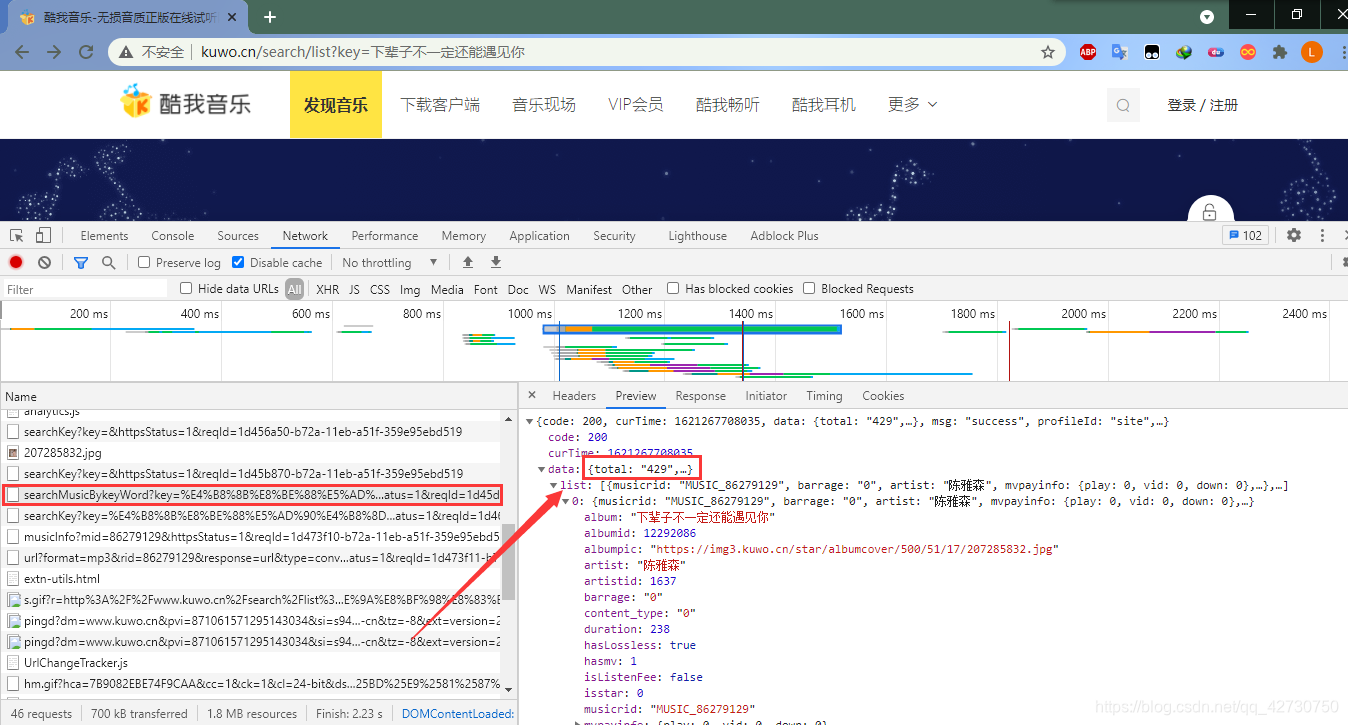Click the request list vertical scrollbar
The width and height of the screenshot is (1348, 725).
(x=509, y=562)
